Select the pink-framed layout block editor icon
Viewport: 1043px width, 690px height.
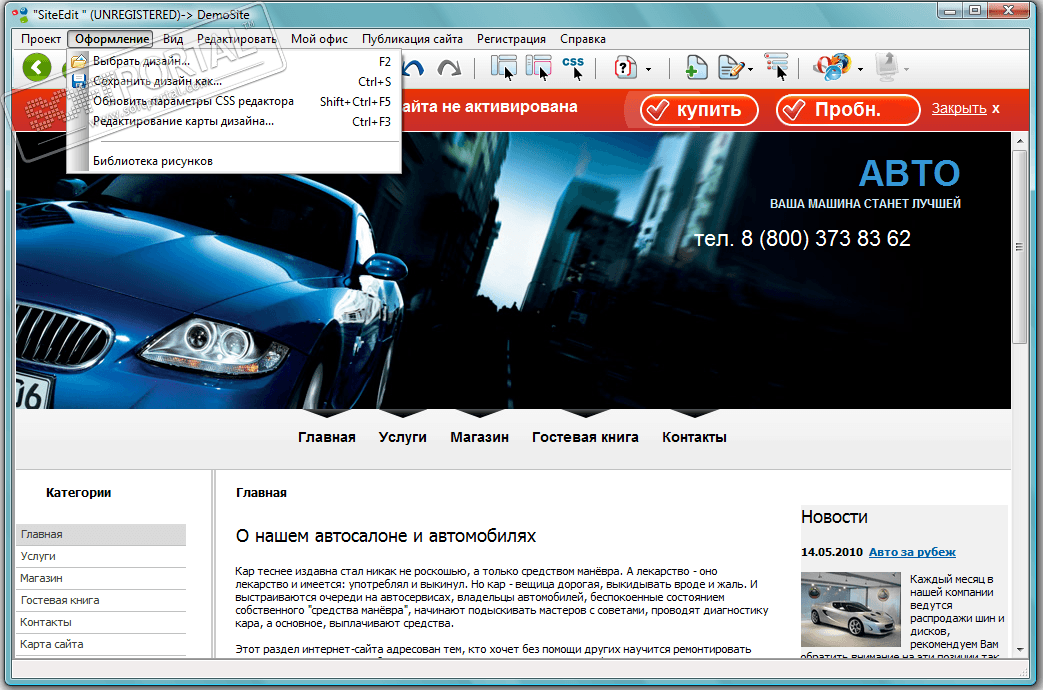(539, 67)
